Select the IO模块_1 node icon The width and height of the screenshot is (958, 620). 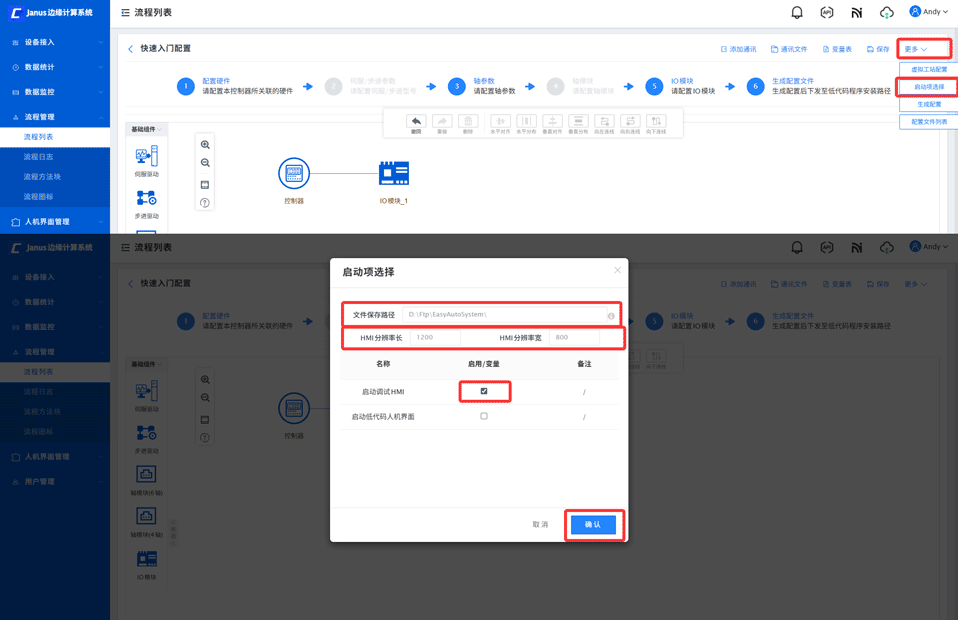click(x=393, y=173)
